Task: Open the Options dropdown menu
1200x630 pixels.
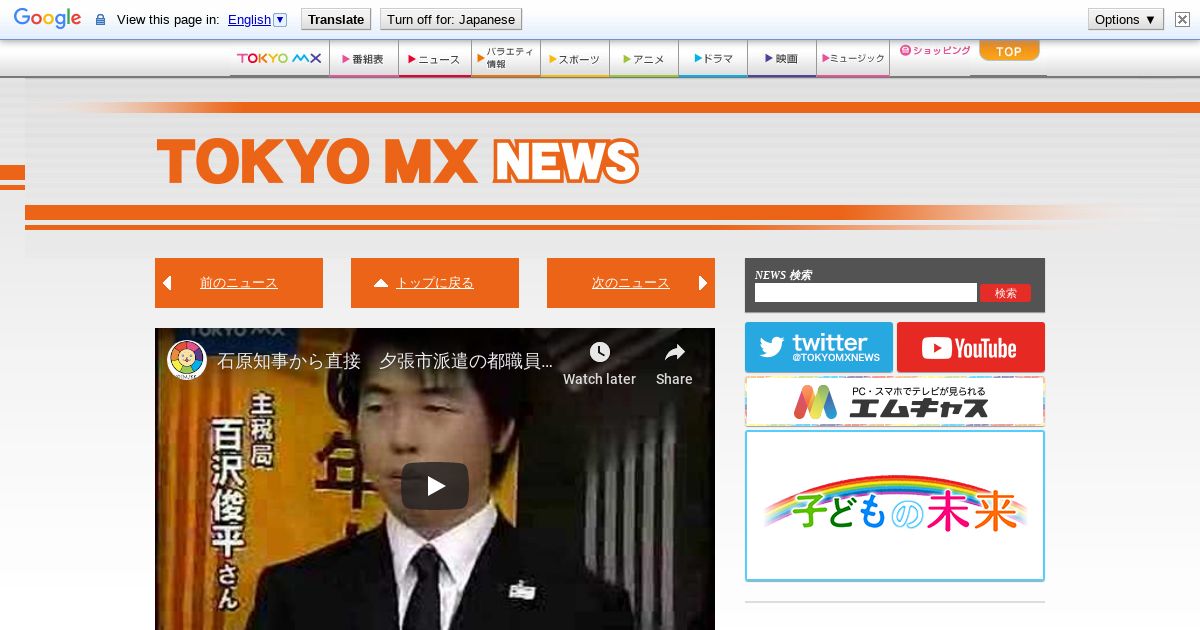Action: 1125,19
